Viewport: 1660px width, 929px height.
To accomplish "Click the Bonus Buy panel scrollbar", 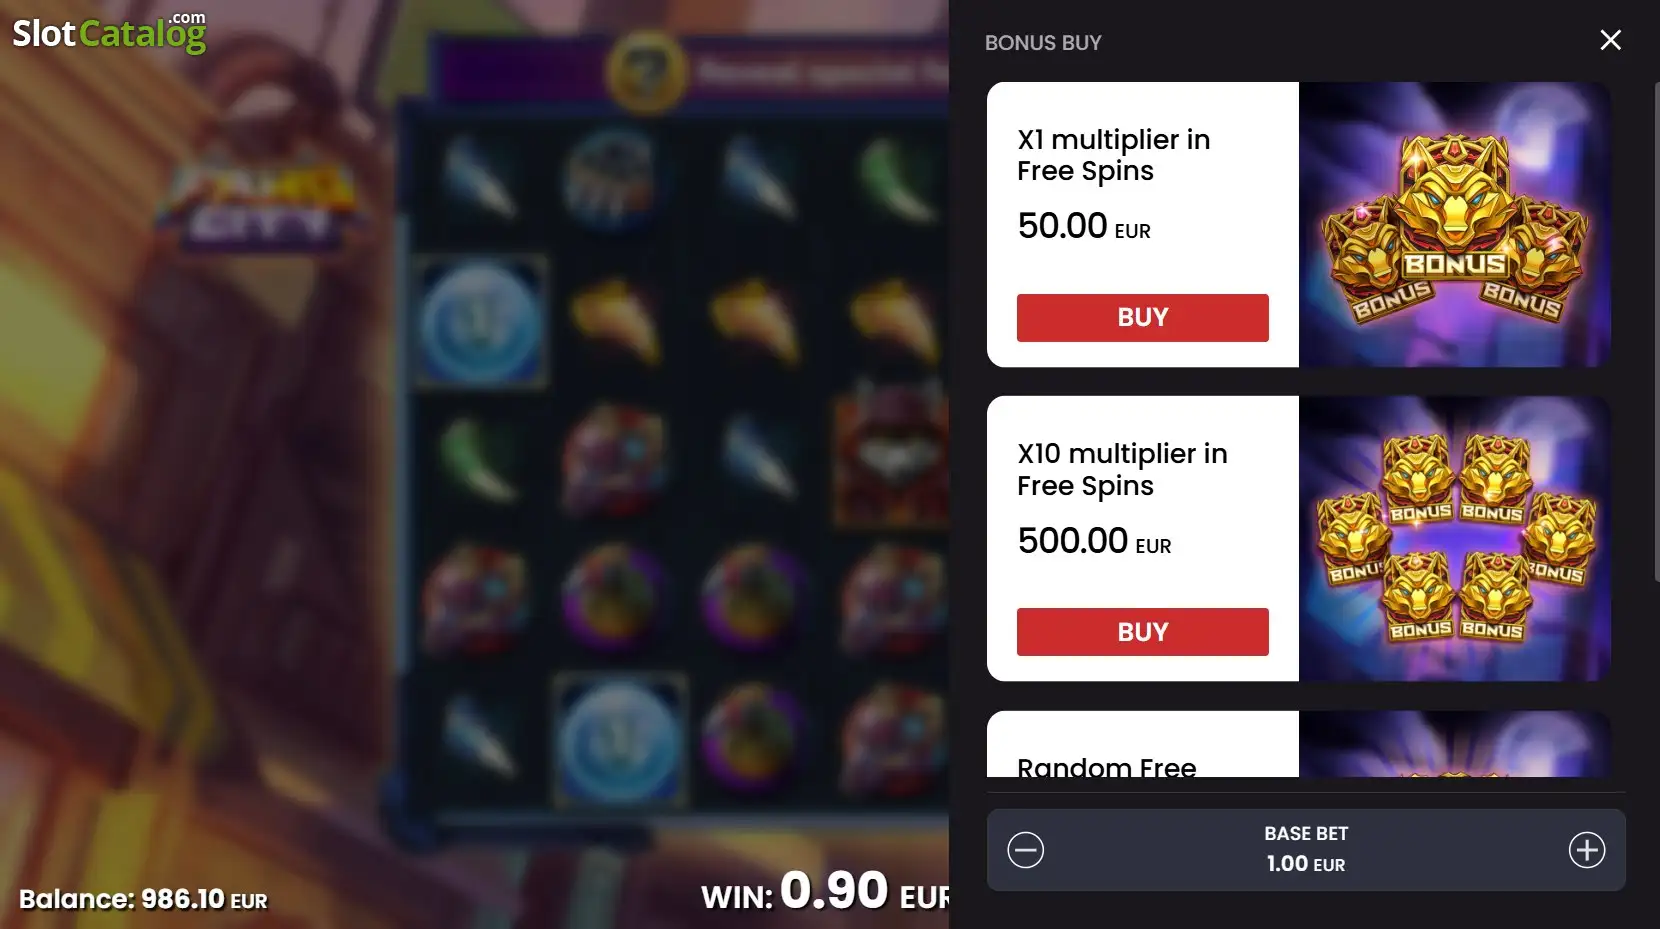I will 1656,330.
